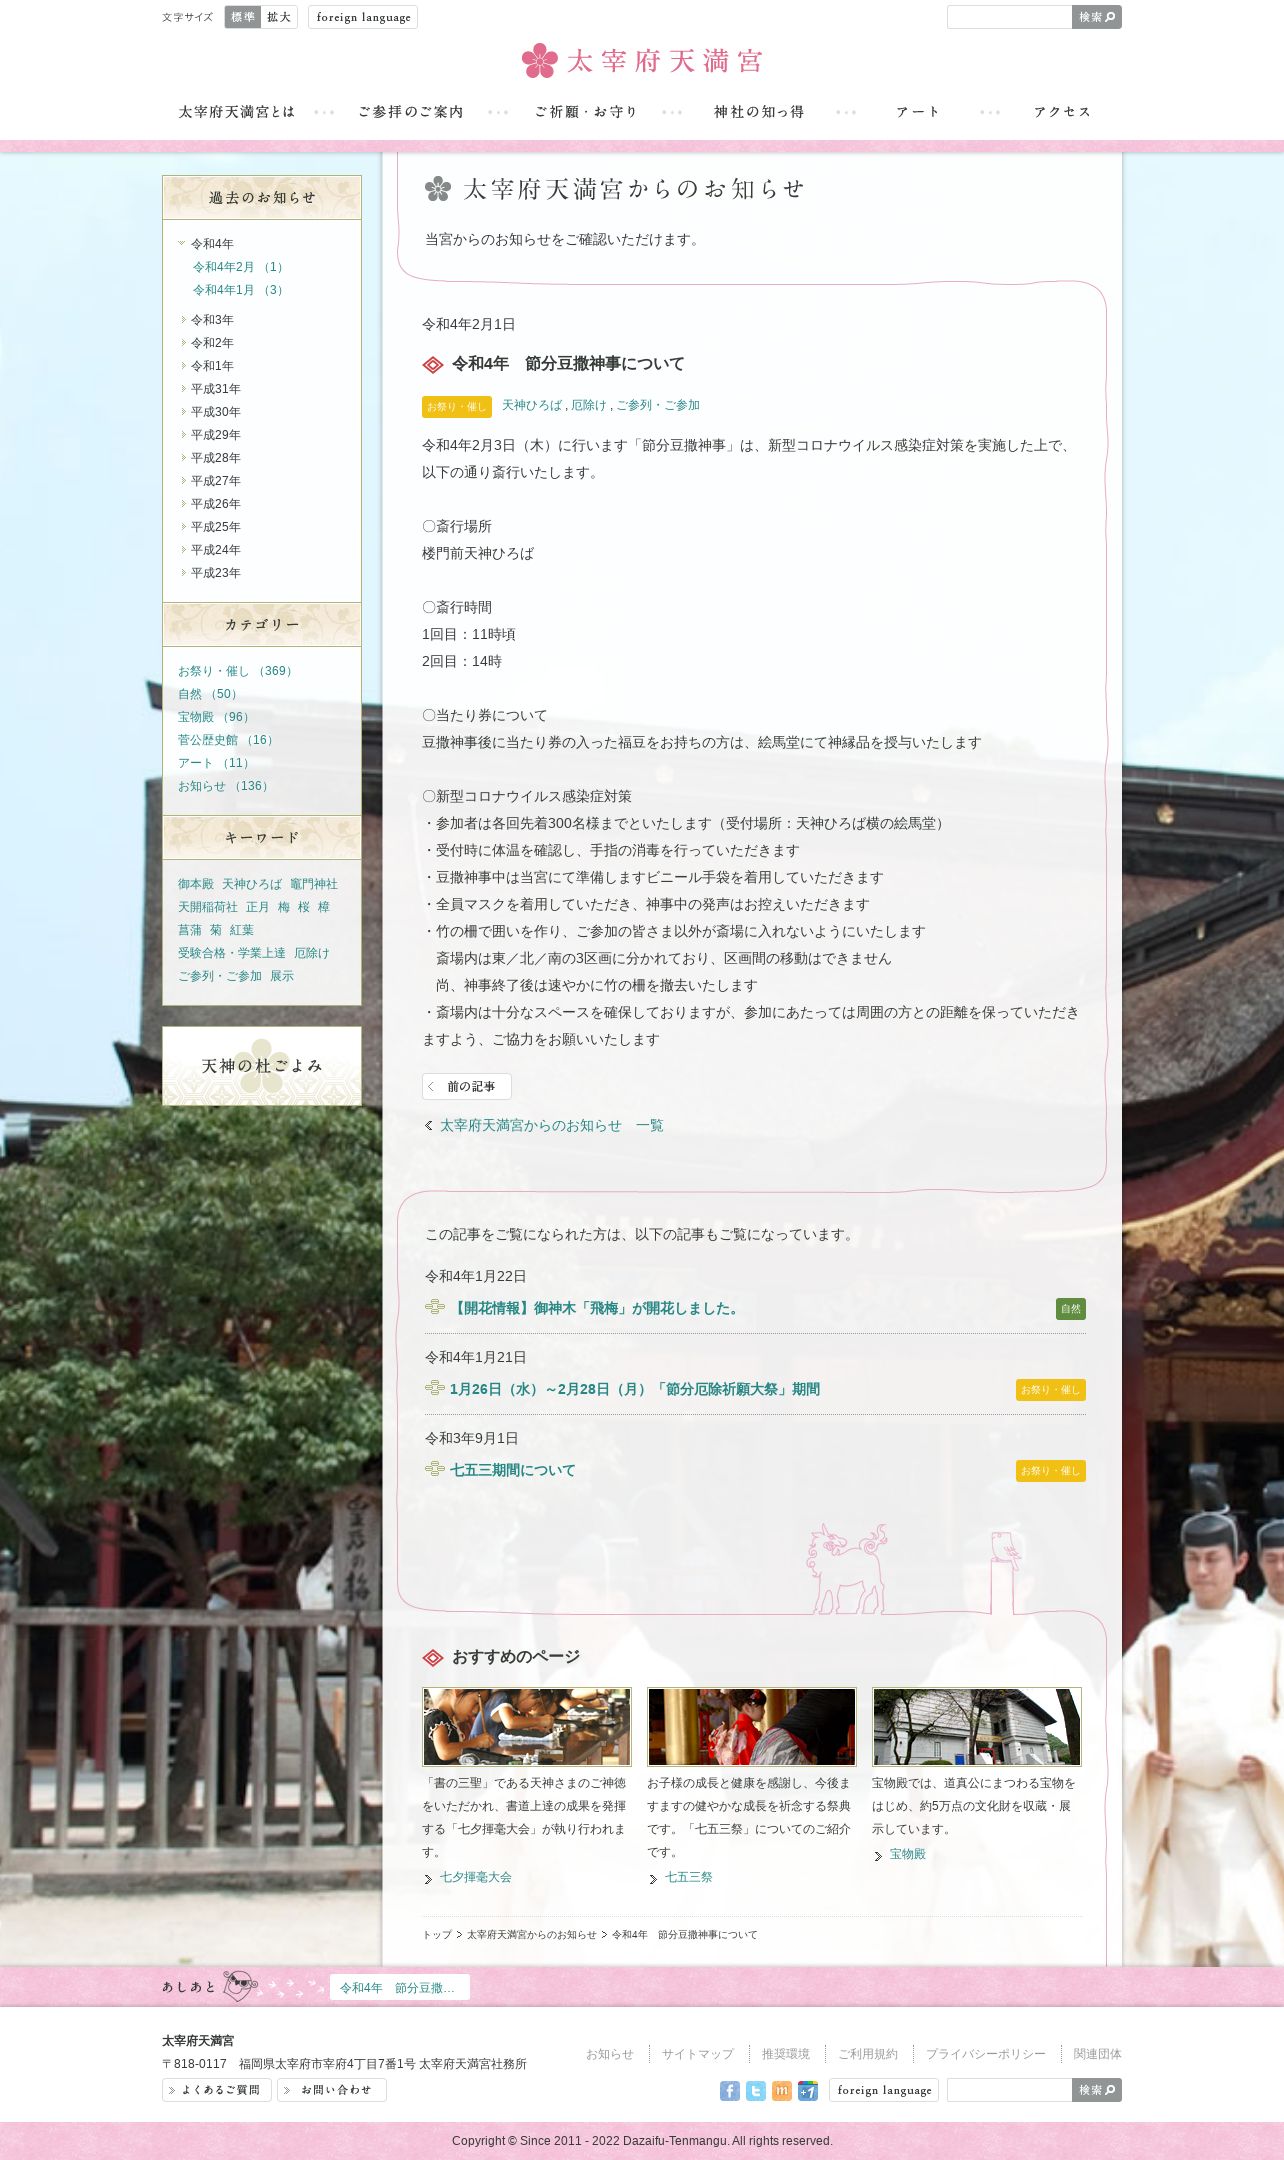Image resolution: width=1284 pixels, height=2160 pixels.
Task: Open the mixi icon in footer
Action: click(782, 2091)
